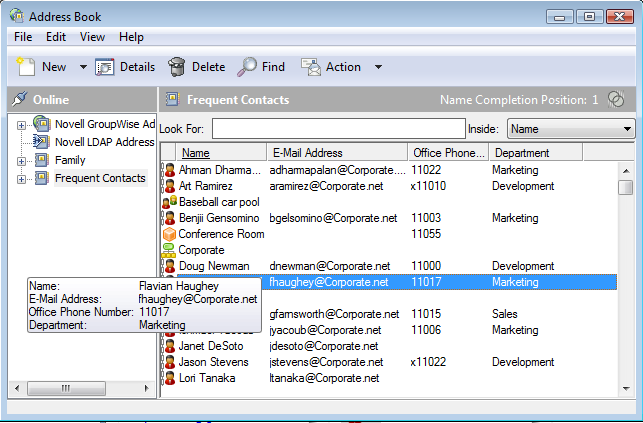Click Art Ramirez person icon
Viewport: 643px width, 423px height.
pyautogui.click(x=169, y=186)
